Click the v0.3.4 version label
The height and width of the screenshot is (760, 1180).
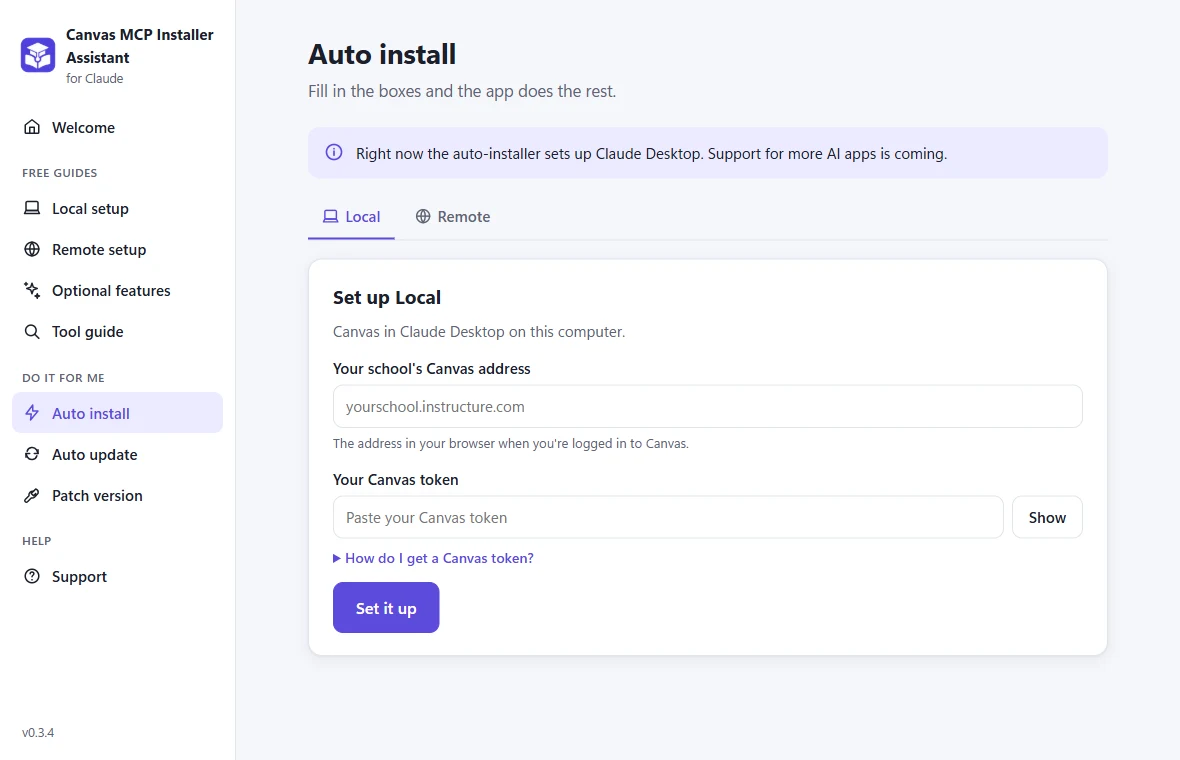click(x=38, y=732)
